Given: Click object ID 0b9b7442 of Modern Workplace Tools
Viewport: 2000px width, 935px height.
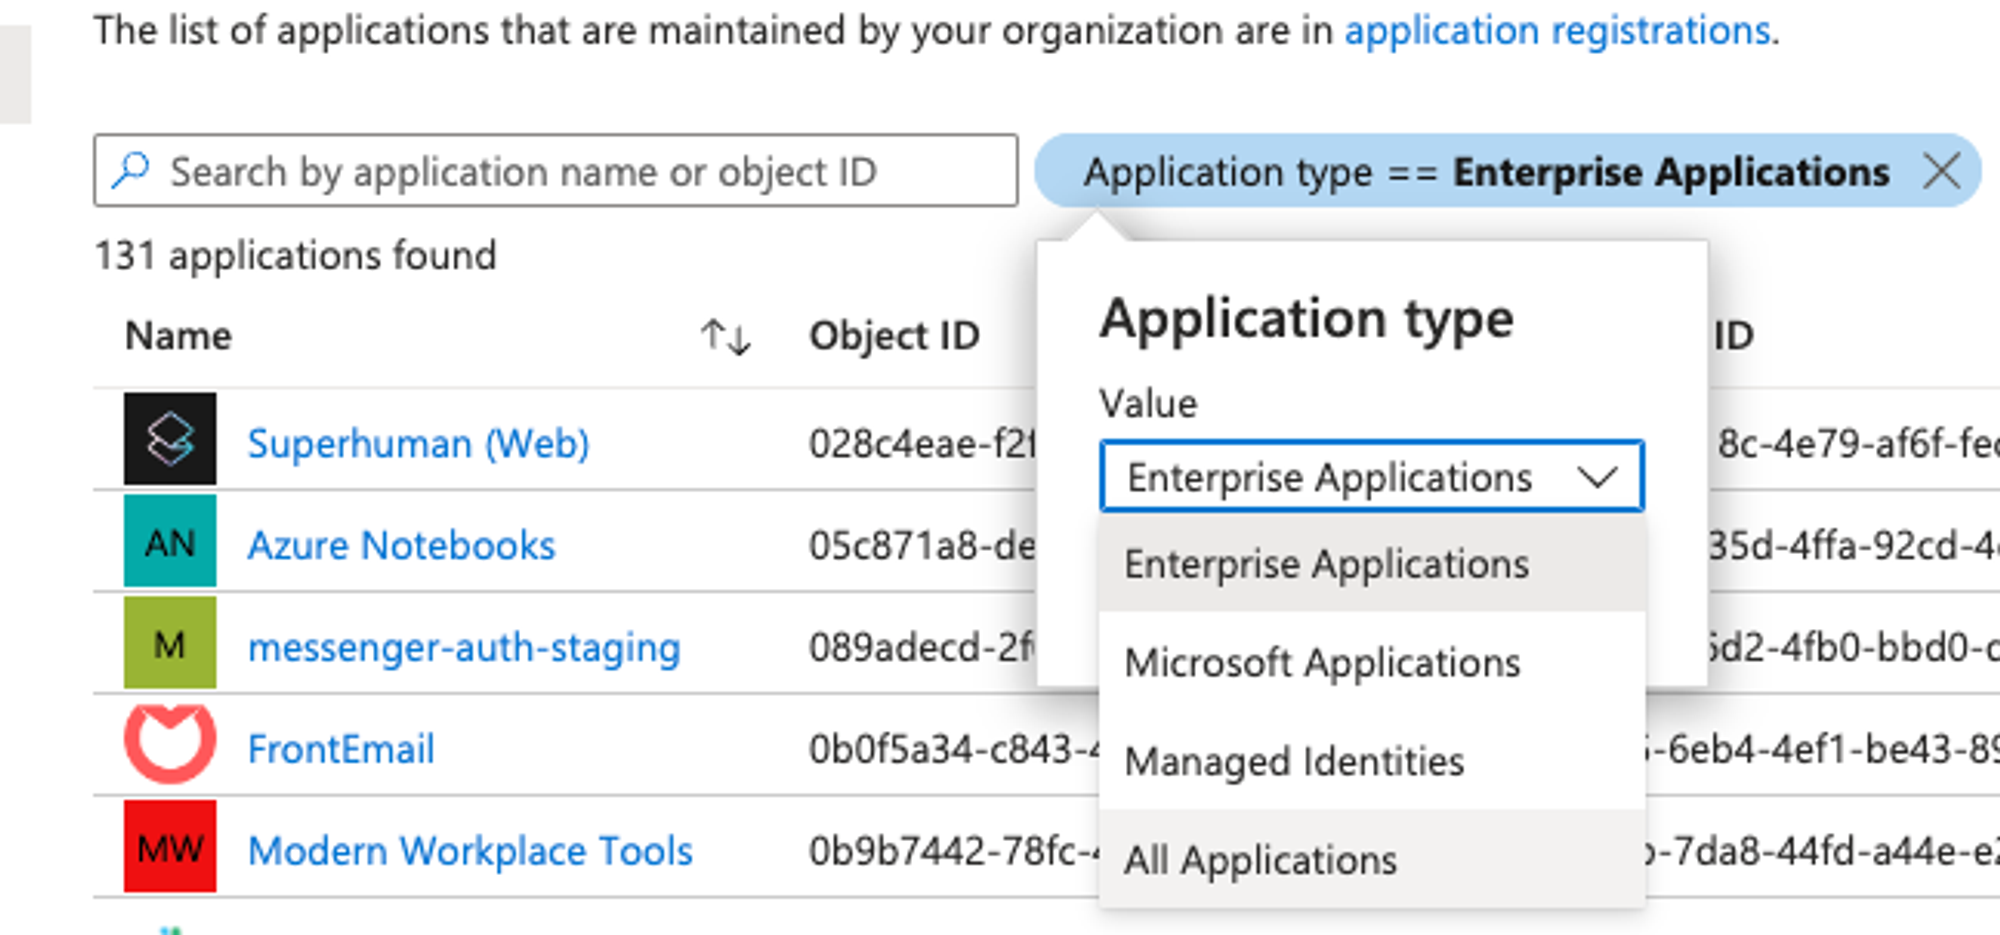Looking at the screenshot, I should point(954,851).
